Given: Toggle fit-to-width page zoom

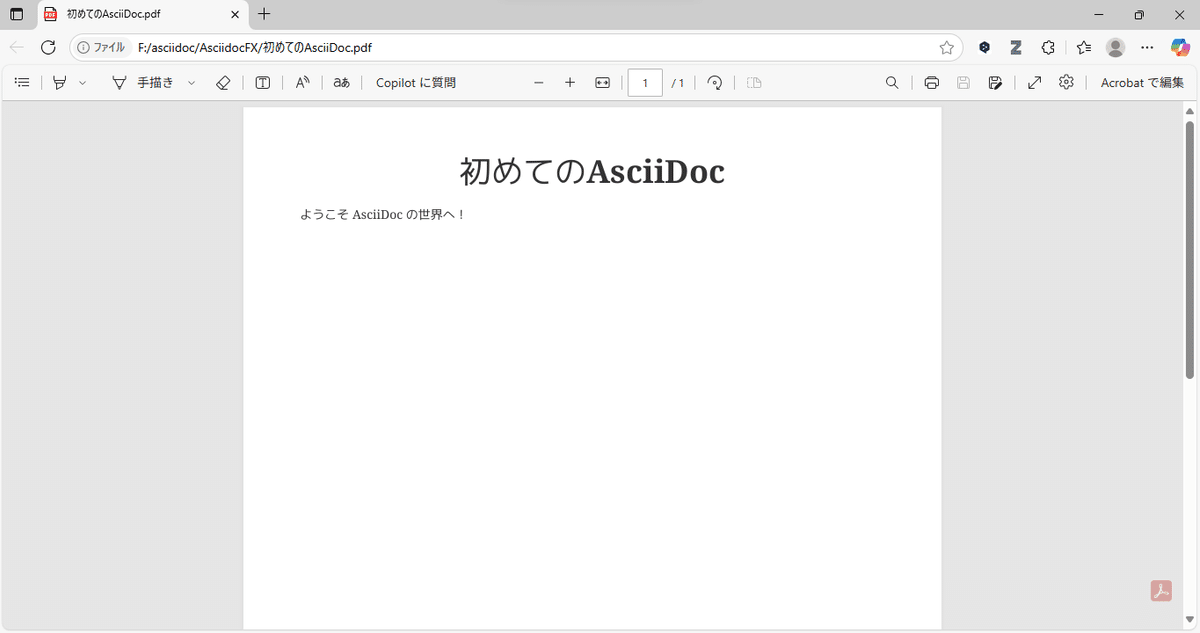Looking at the screenshot, I should tap(602, 82).
